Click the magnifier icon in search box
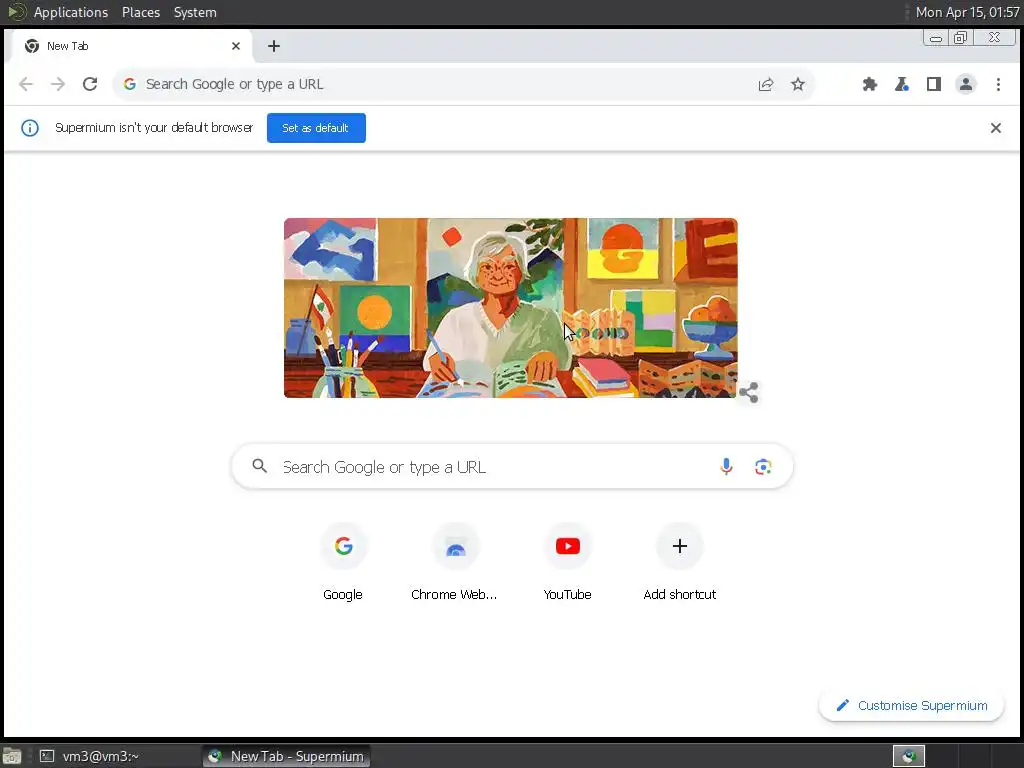The image size is (1024, 768). pyautogui.click(x=260, y=466)
